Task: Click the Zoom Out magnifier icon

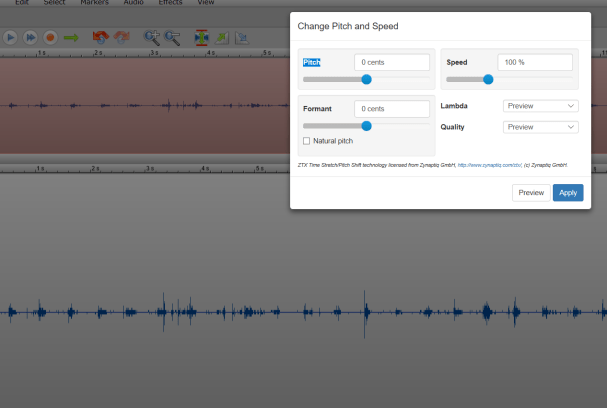Action: click(173, 37)
